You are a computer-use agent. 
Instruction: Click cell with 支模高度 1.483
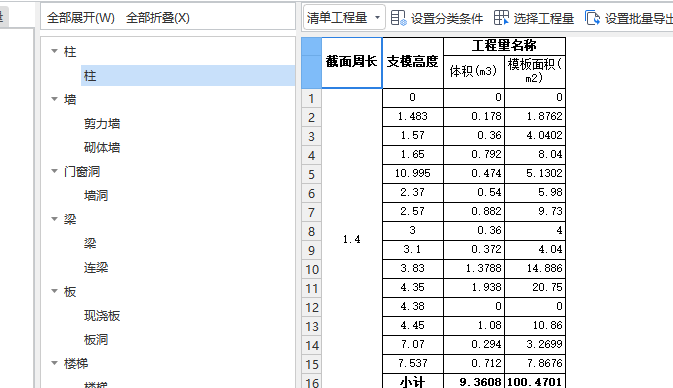(412, 117)
